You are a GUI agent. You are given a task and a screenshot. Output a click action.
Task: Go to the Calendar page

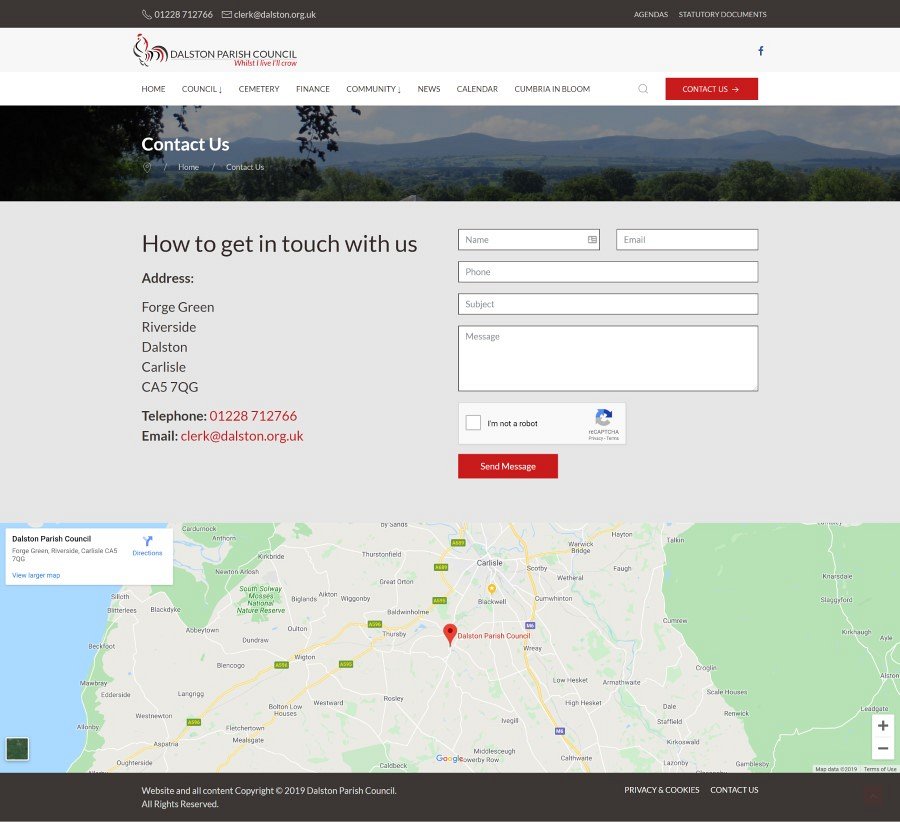[477, 89]
